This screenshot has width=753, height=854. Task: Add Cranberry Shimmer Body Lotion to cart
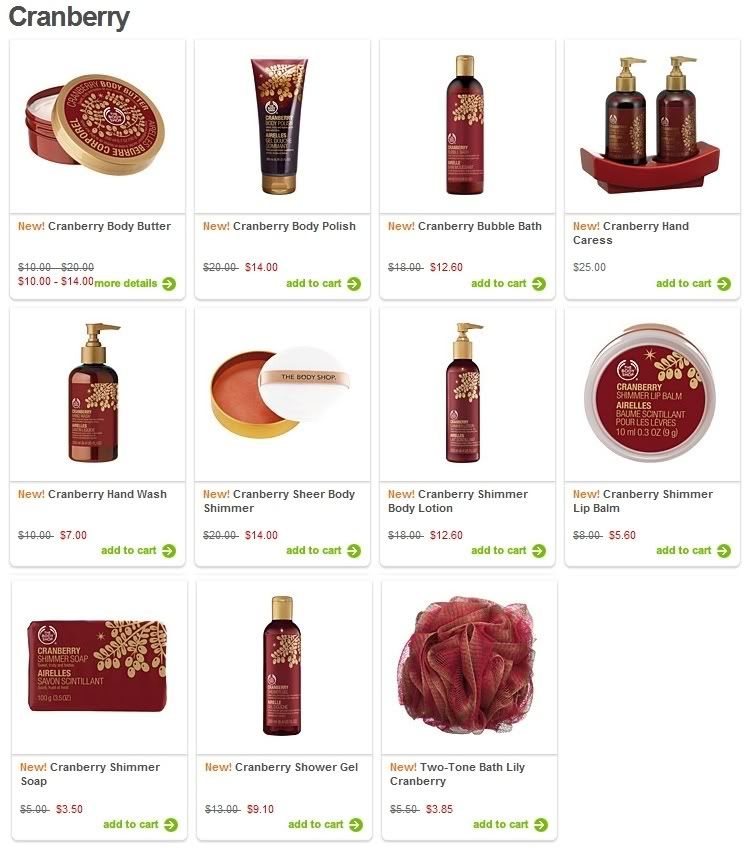point(509,551)
